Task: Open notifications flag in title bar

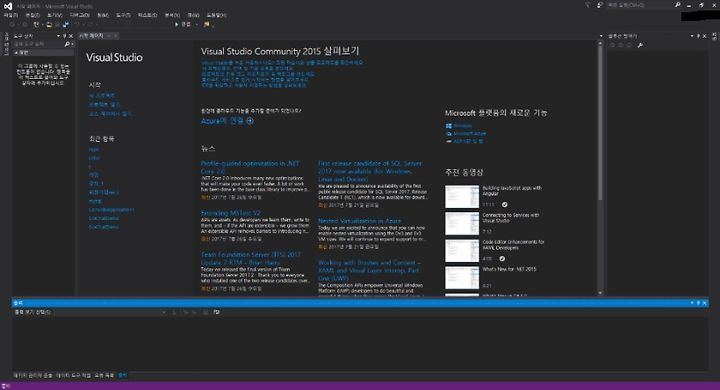Action: click(x=588, y=5)
